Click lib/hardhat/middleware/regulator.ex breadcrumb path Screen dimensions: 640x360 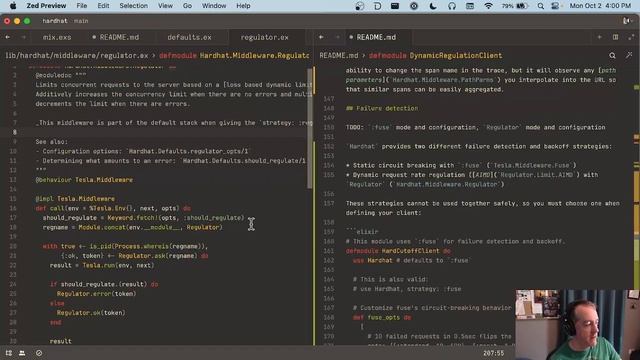pyautogui.click(x=77, y=56)
